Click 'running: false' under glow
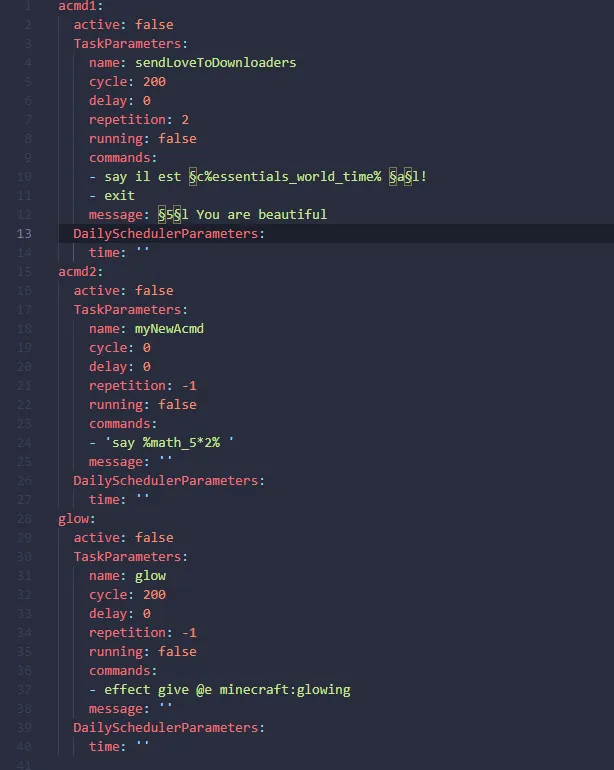The width and height of the screenshot is (614, 770). coord(142,652)
